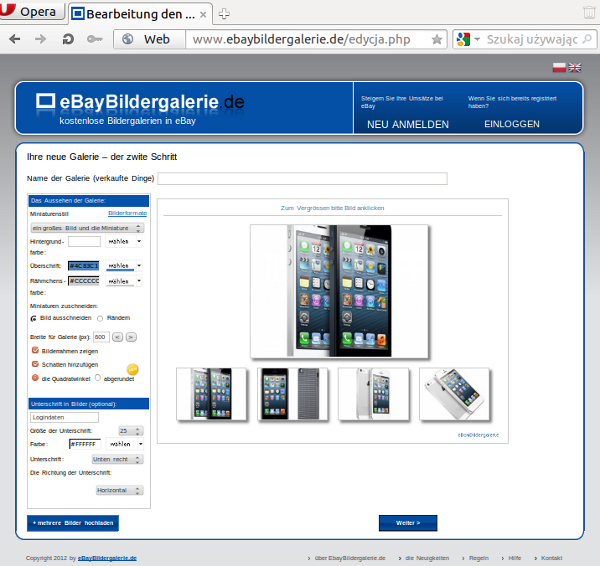Click the Logindaten caption text field
This screenshot has width=600, height=566.
(64, 418)
